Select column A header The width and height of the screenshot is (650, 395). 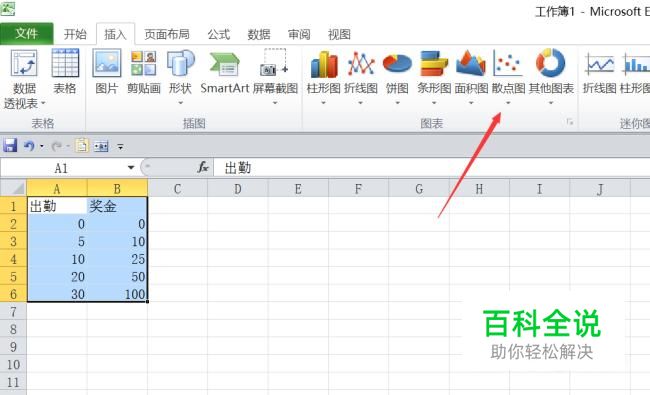click(57, 189)
